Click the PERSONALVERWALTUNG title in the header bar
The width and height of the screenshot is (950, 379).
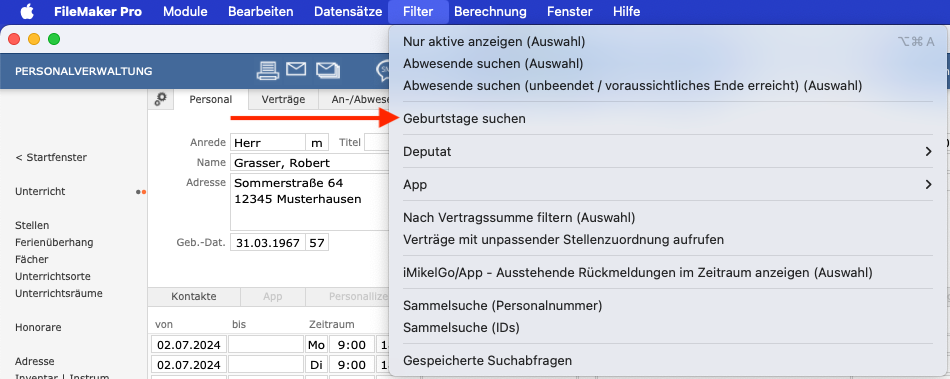[x=84, y=71]
